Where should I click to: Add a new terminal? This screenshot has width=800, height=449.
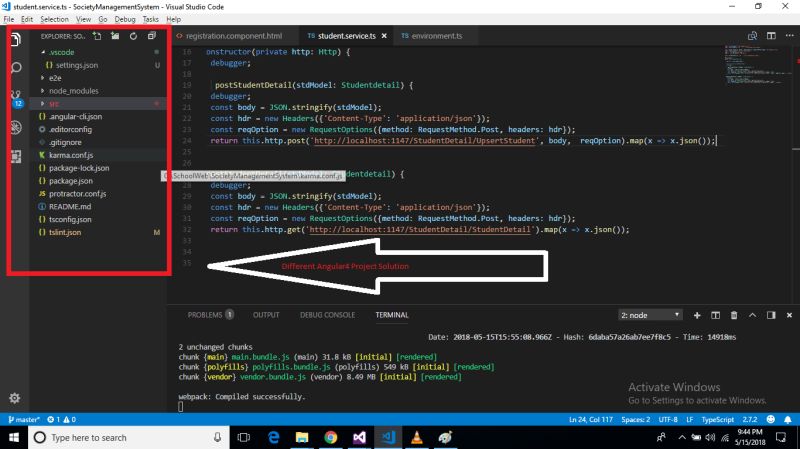pyautogui.click(x=697, y=315)
